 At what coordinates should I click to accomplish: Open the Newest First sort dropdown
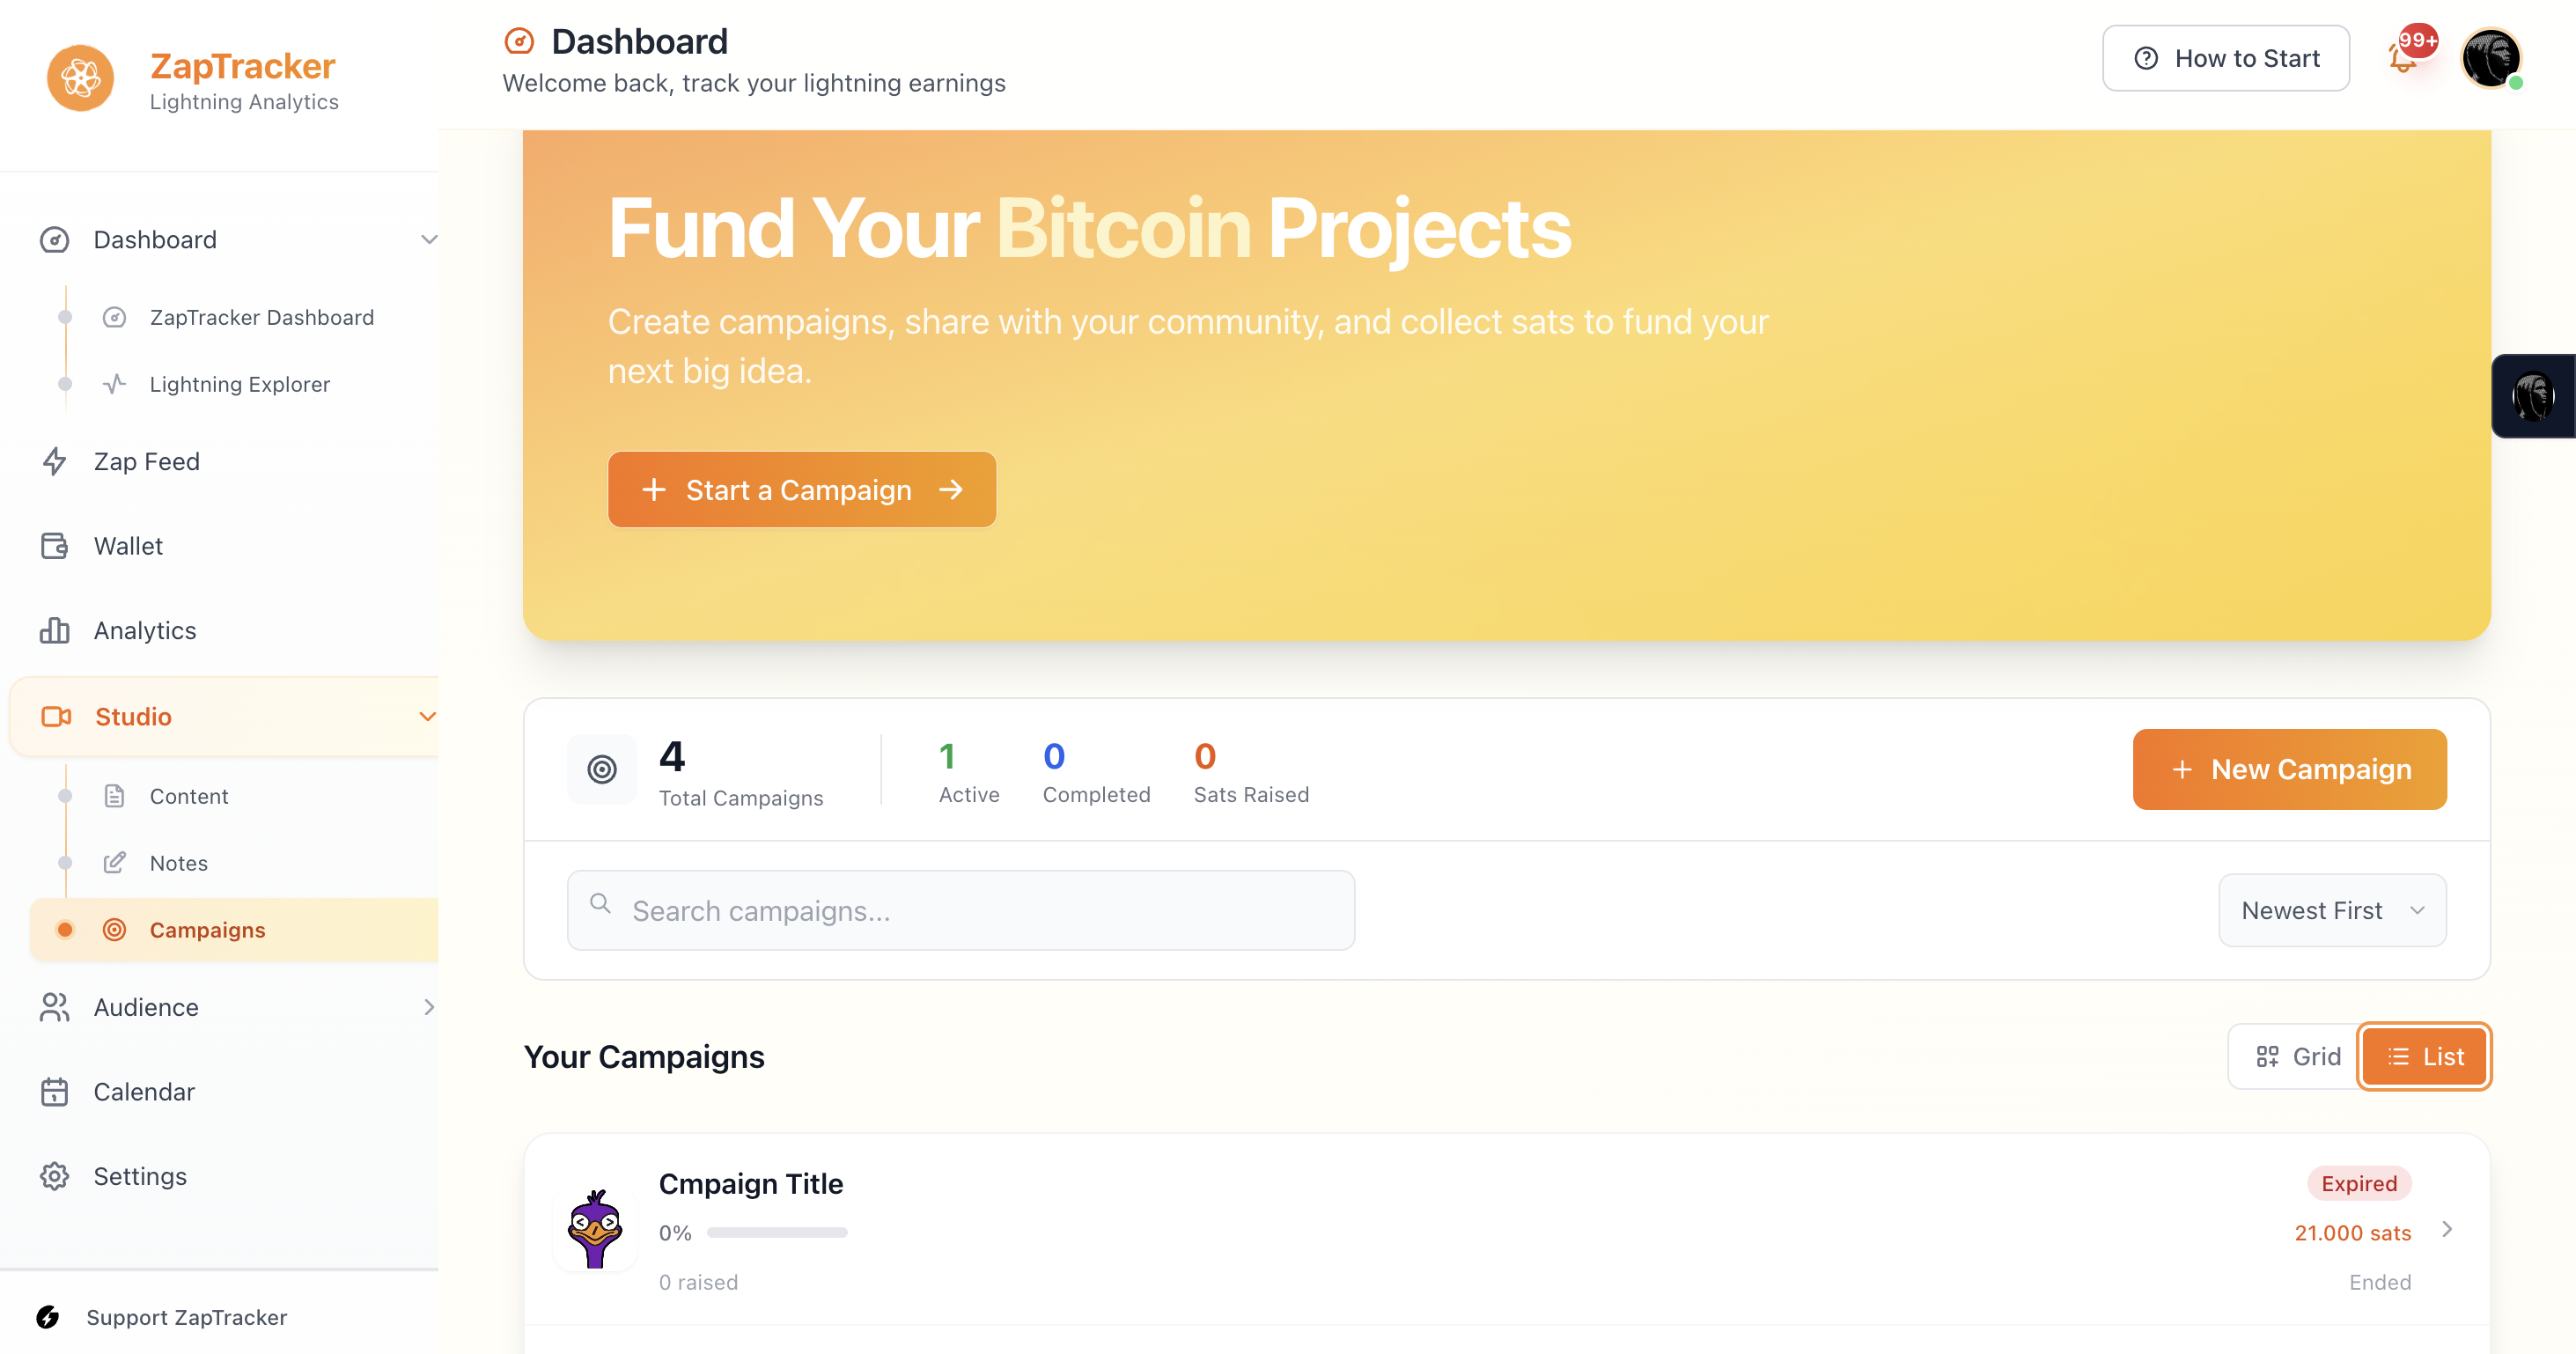(x=2332, y=911)
